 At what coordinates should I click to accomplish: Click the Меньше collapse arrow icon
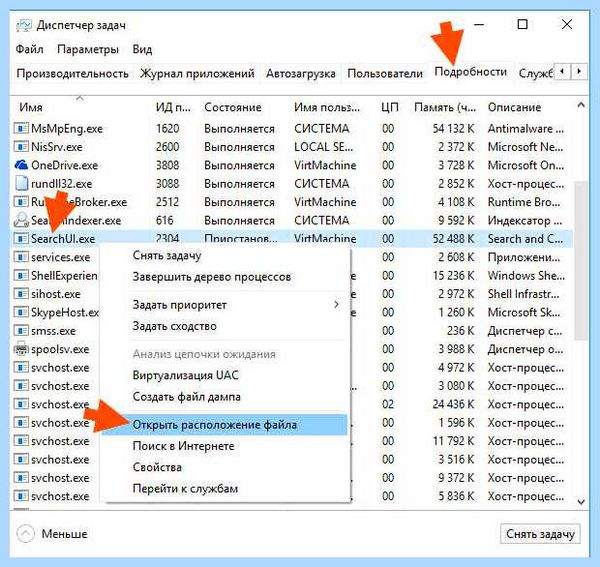coord(26,533)
